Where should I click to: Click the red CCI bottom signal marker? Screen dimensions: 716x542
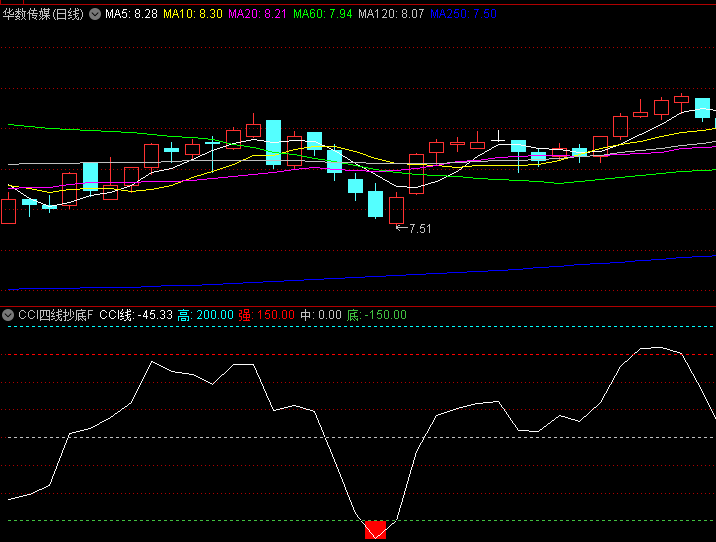[x=376, y=531]
